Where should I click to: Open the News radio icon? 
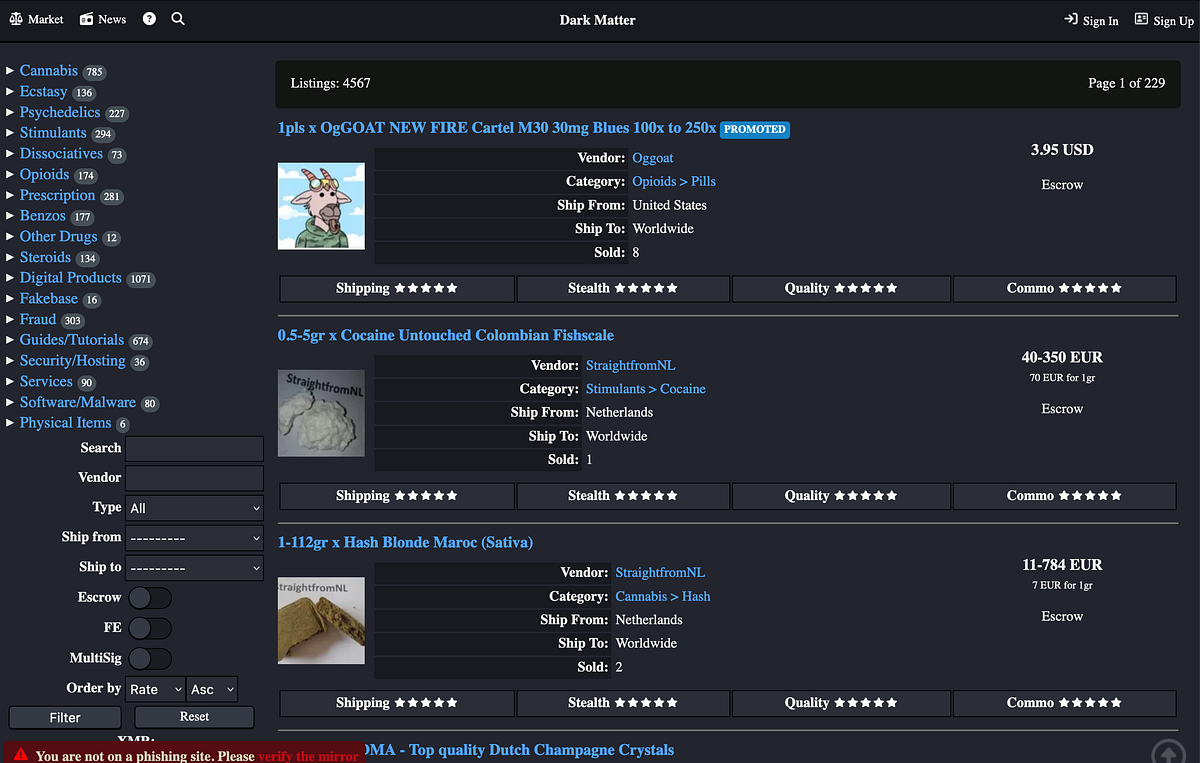pos(86,19)
